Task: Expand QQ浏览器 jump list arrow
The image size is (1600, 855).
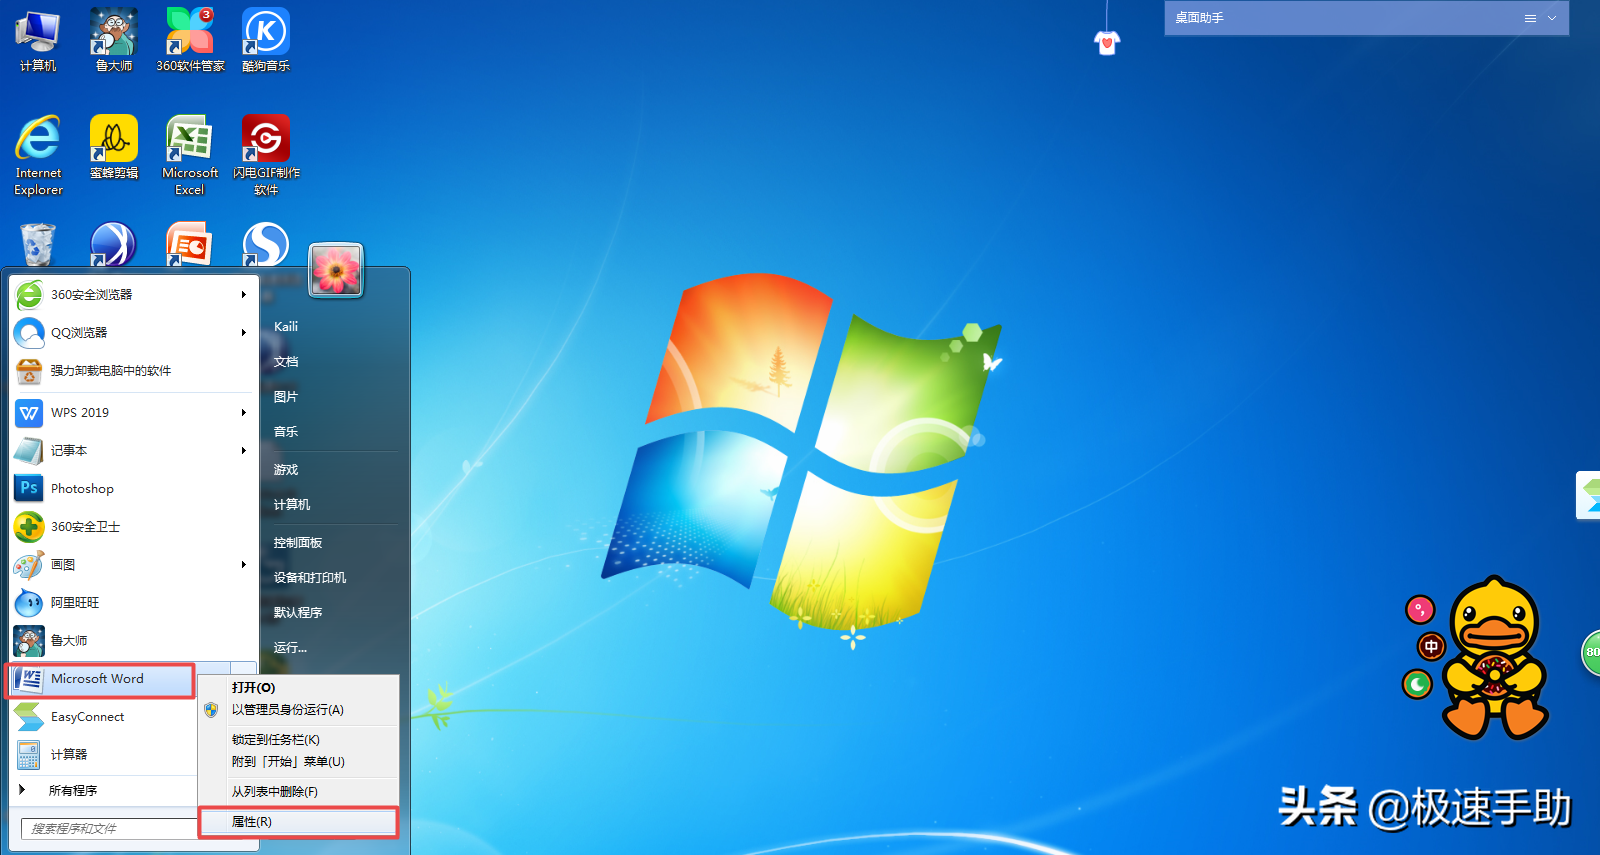Action: pos(244,333)
